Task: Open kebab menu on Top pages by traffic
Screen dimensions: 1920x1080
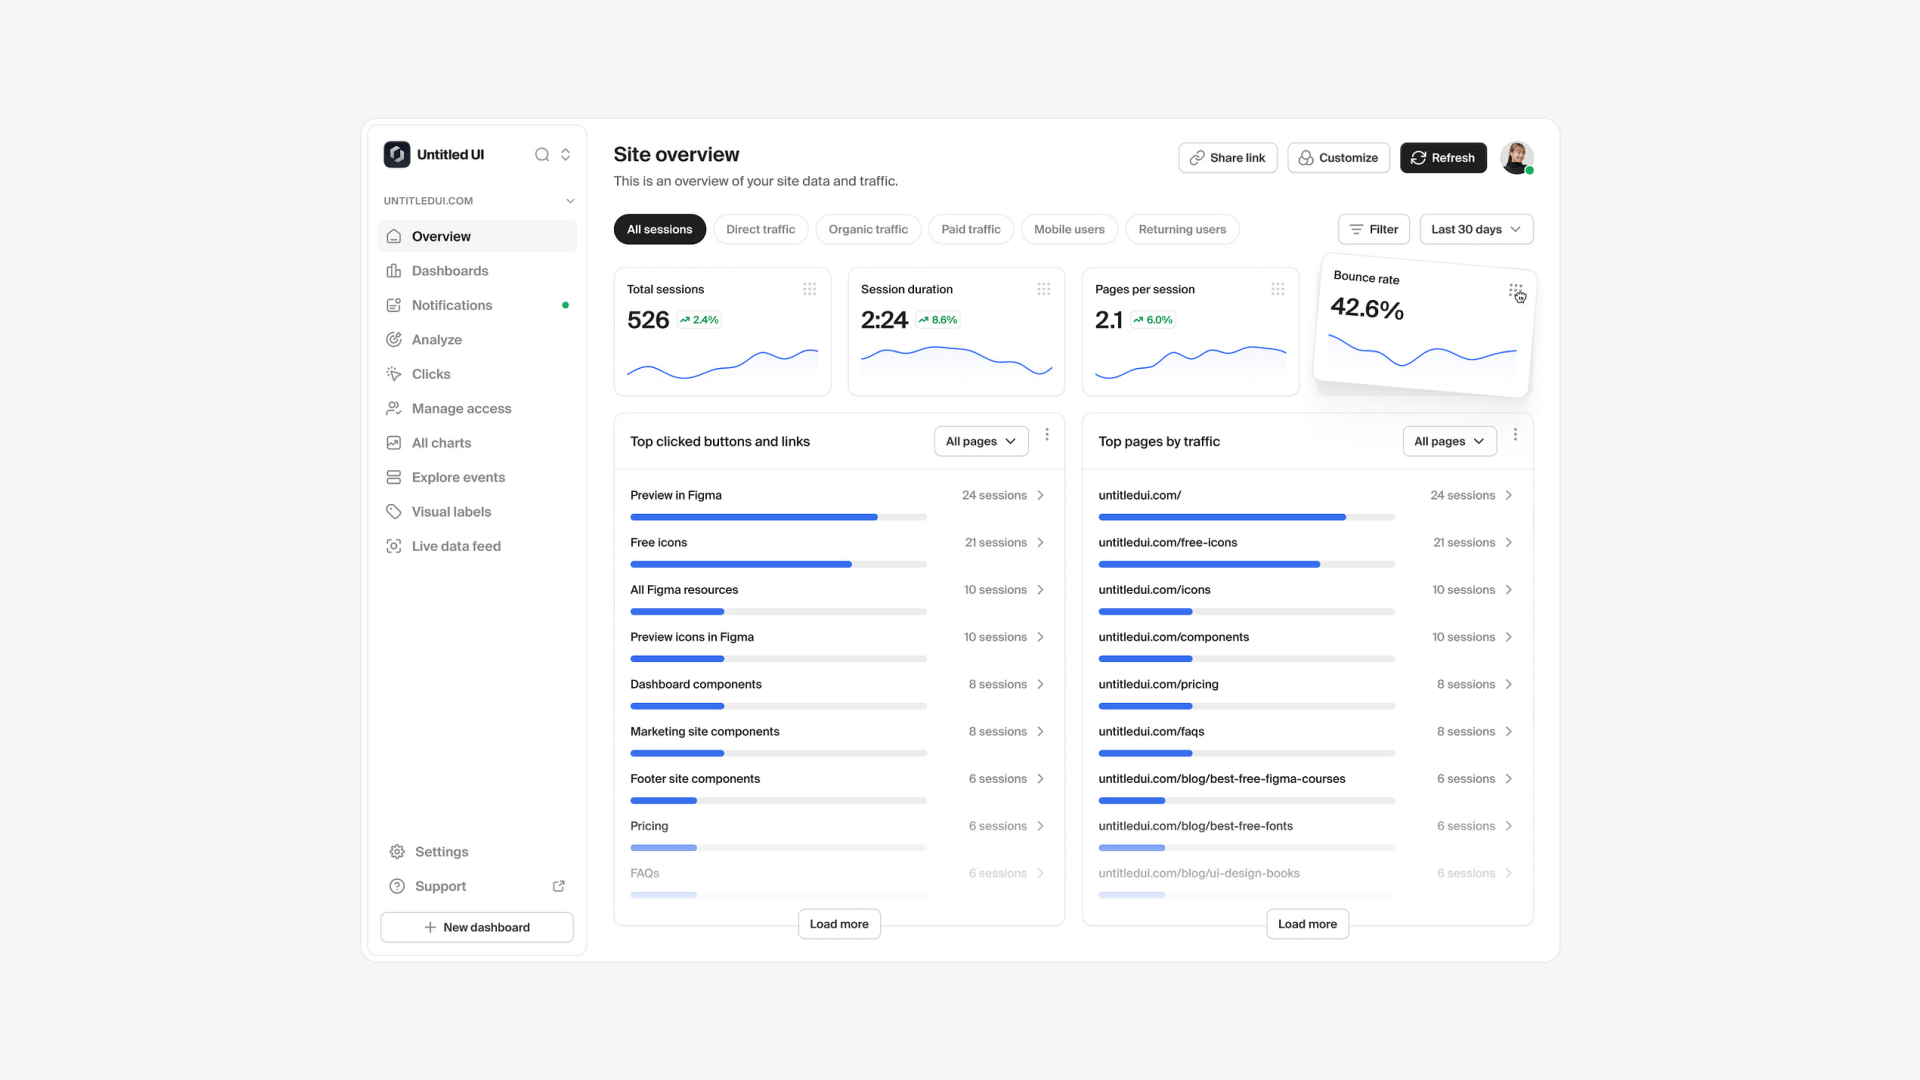Action: 1515,435
